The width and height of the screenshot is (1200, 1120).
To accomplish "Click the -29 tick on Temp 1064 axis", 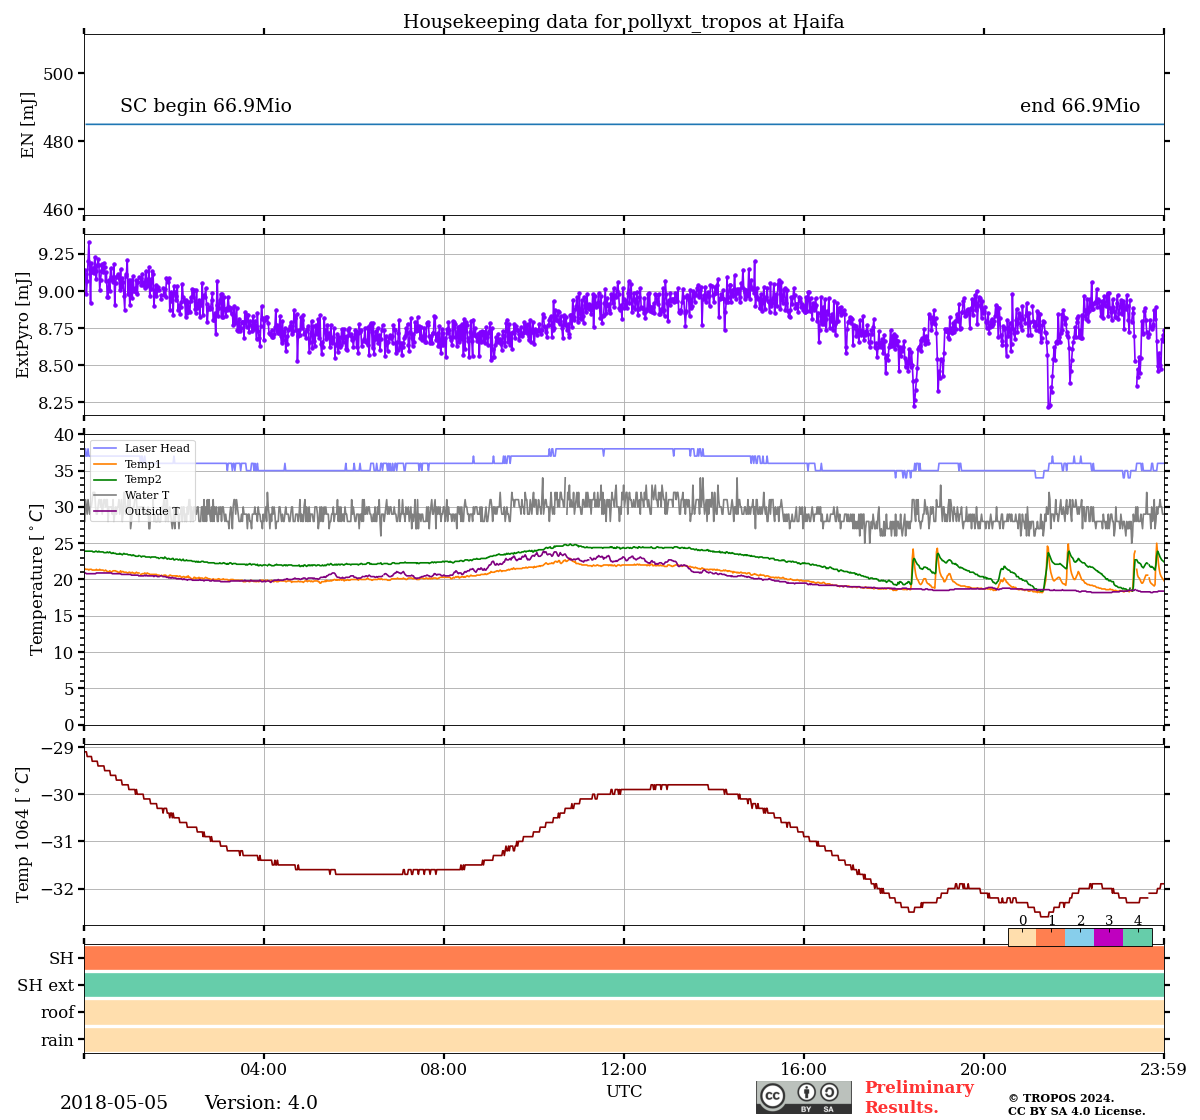I will point(57,748).
